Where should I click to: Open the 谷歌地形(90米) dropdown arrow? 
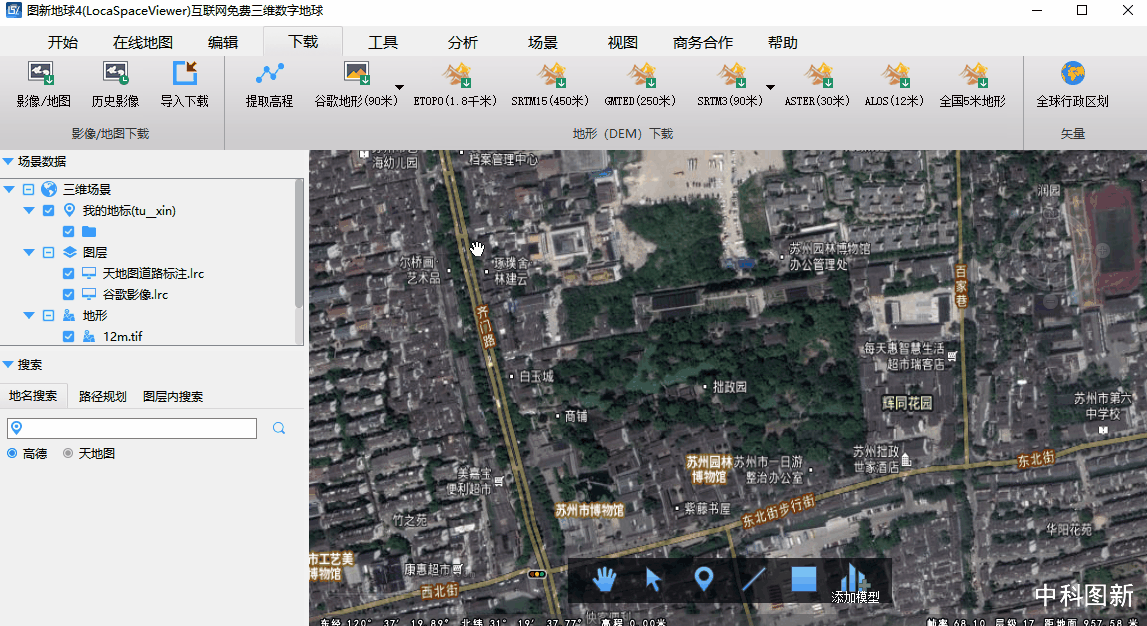click(x=399, y=87)
